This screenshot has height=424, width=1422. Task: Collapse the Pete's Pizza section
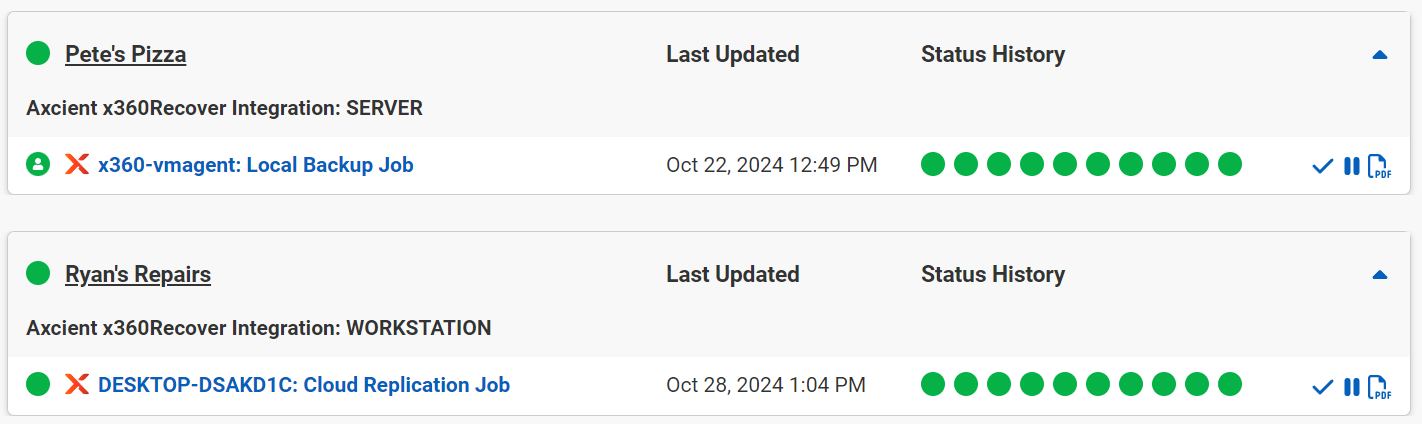[x=1380, y=55]
